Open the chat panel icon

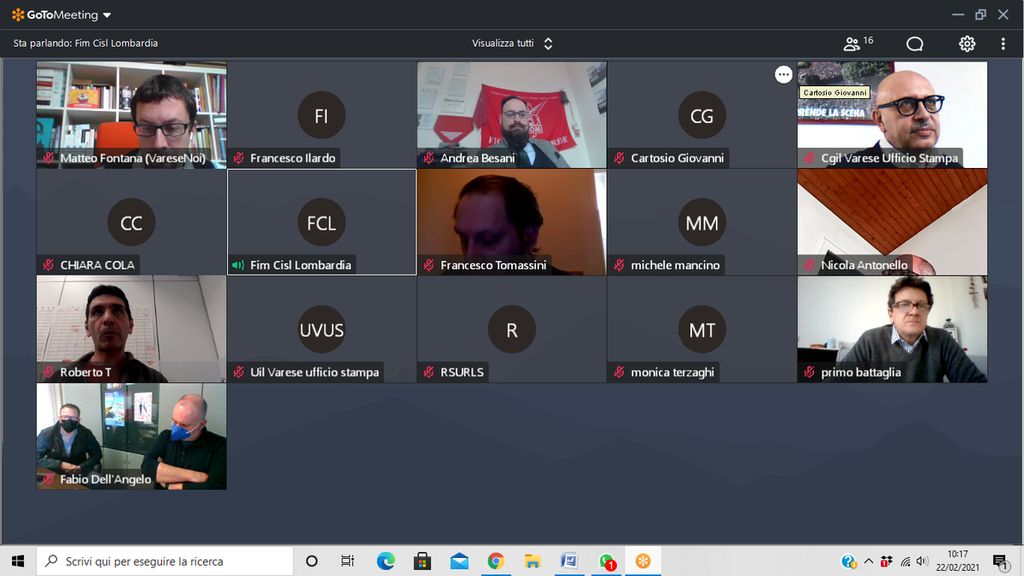tap(914, 43)
